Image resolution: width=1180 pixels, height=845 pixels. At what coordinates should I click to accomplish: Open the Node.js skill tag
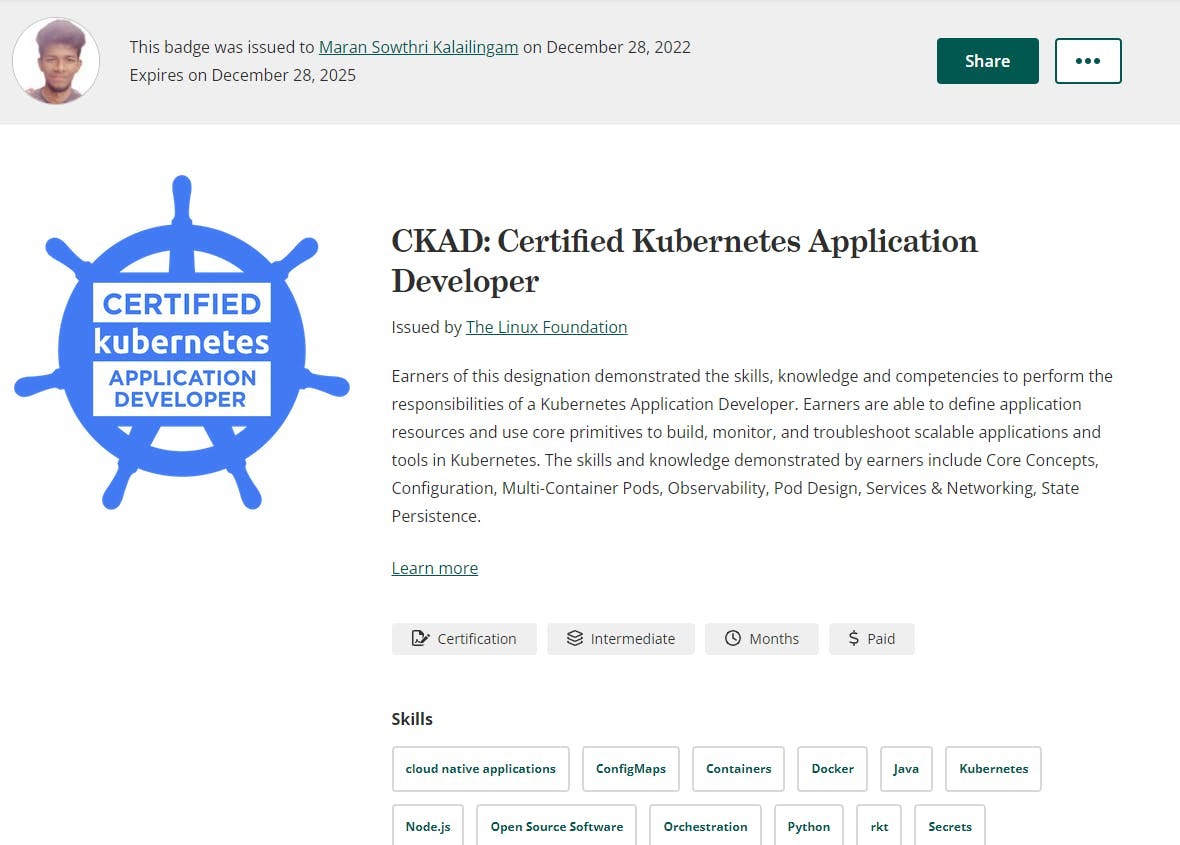tap(428, 825)
